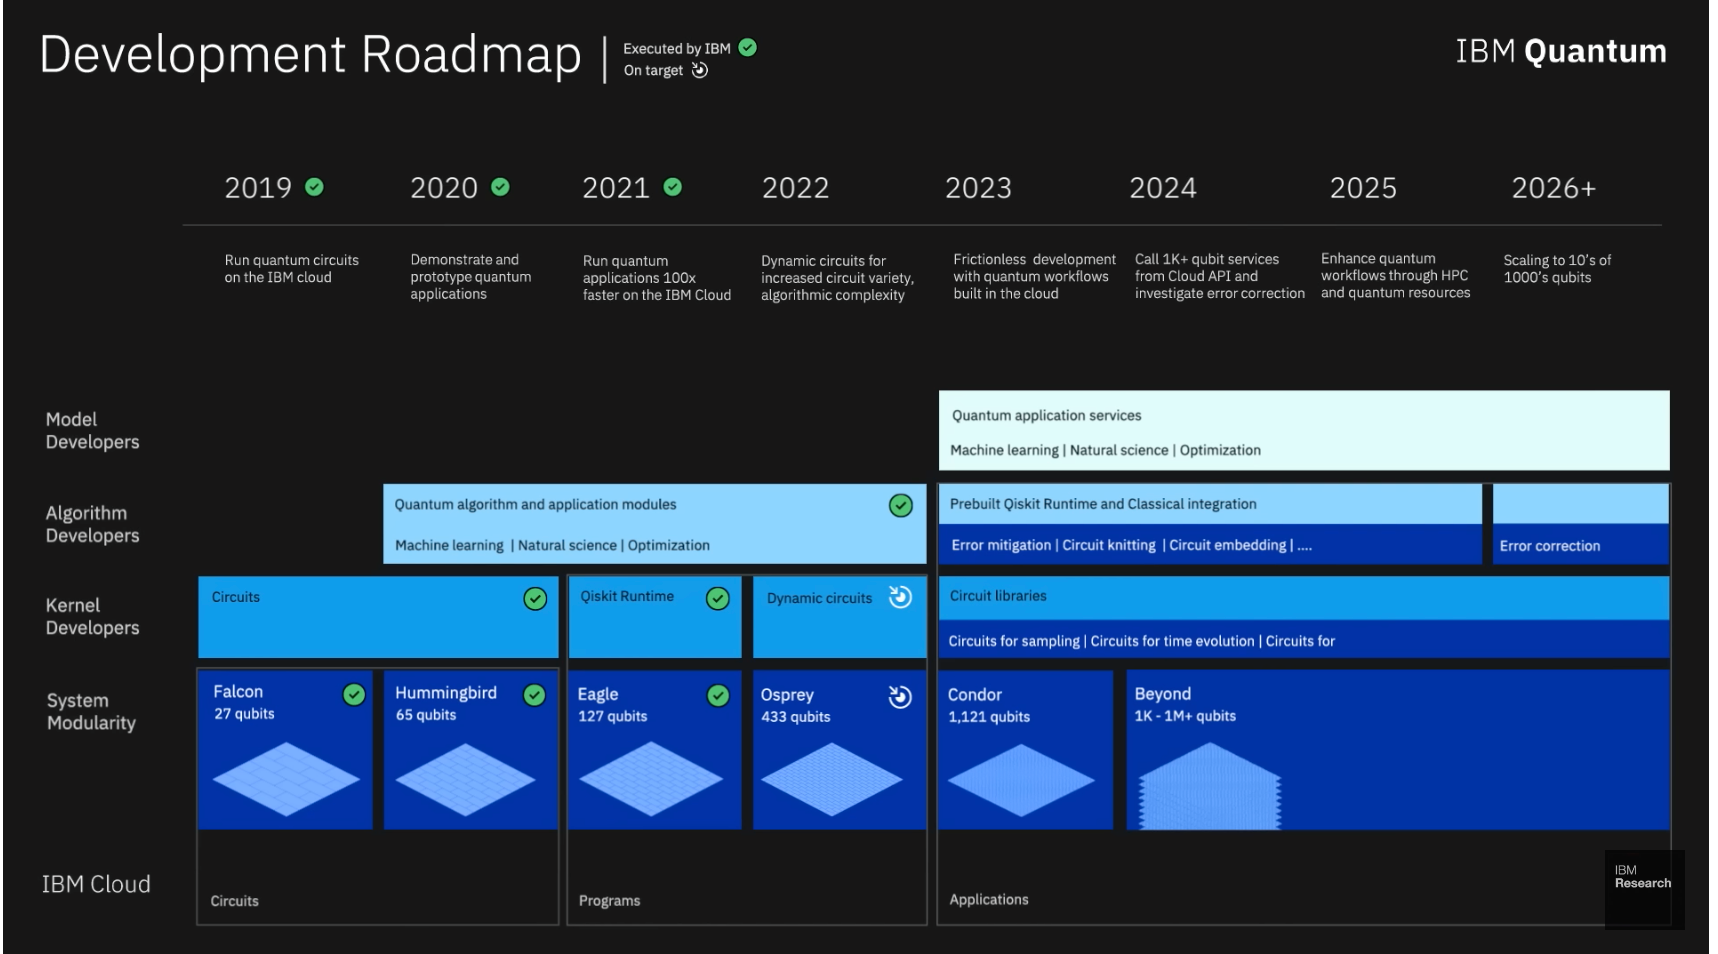This screenshot has width=1718, height=954.
Task: Click the green checkmark next to 2021
Action: pos(673,187)
